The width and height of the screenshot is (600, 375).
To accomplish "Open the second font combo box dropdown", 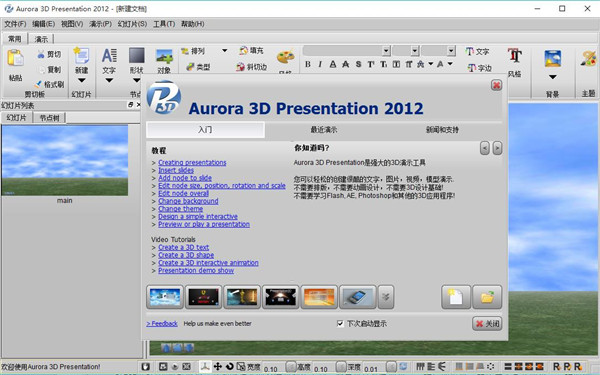I will [x=415, y=51].
